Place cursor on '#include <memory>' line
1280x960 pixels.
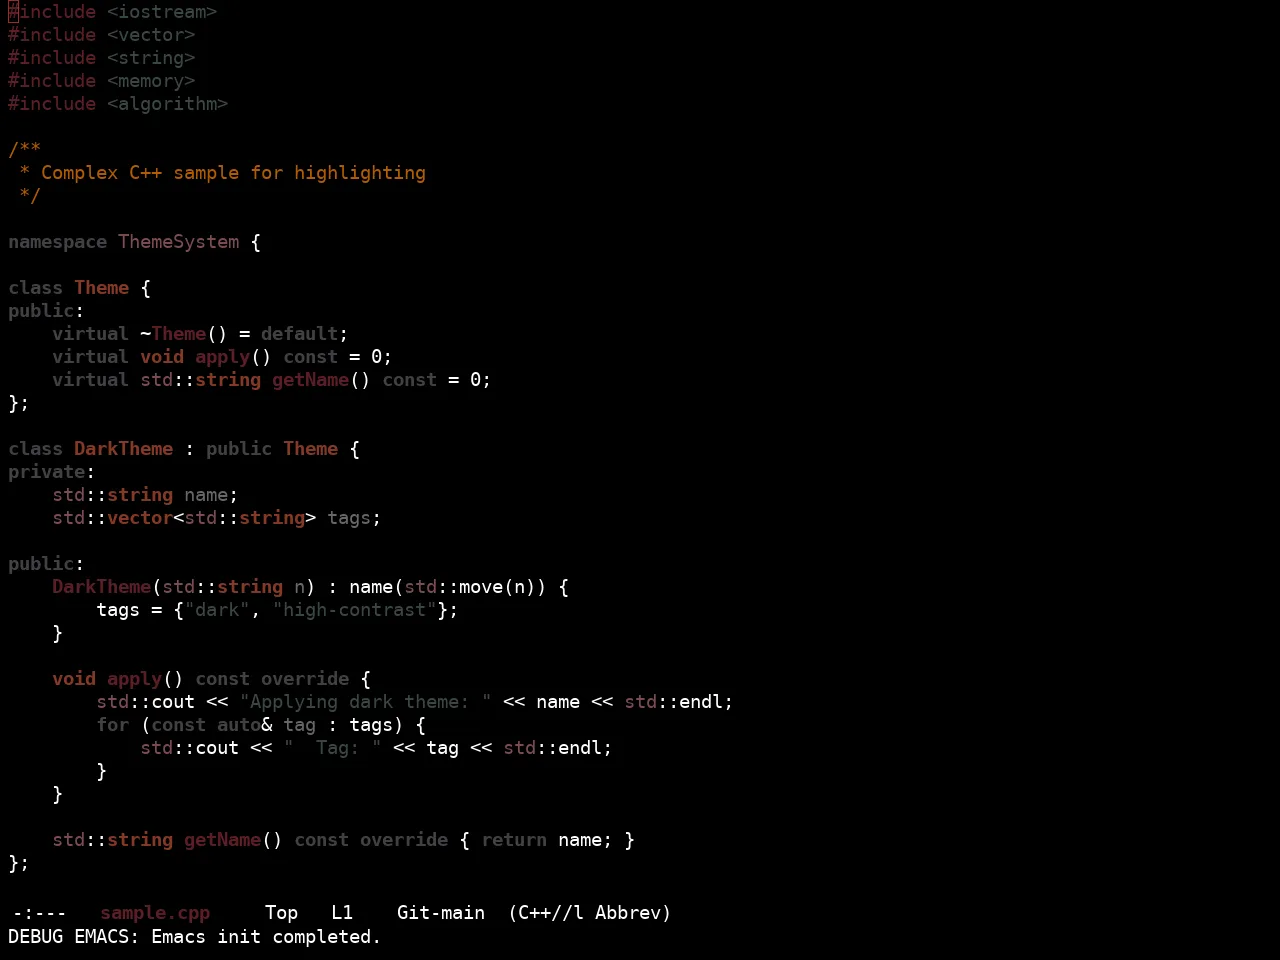tap(102, 81)
